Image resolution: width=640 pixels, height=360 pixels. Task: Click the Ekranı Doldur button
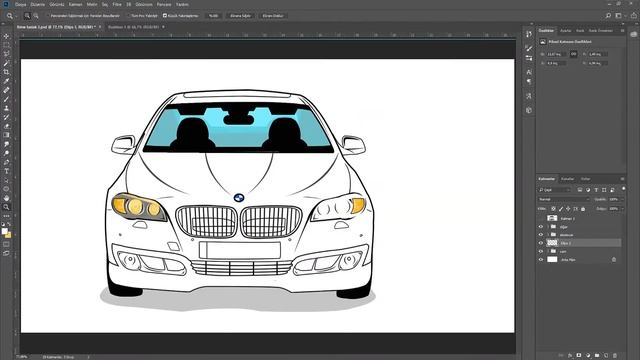click(x=273, y=16)
